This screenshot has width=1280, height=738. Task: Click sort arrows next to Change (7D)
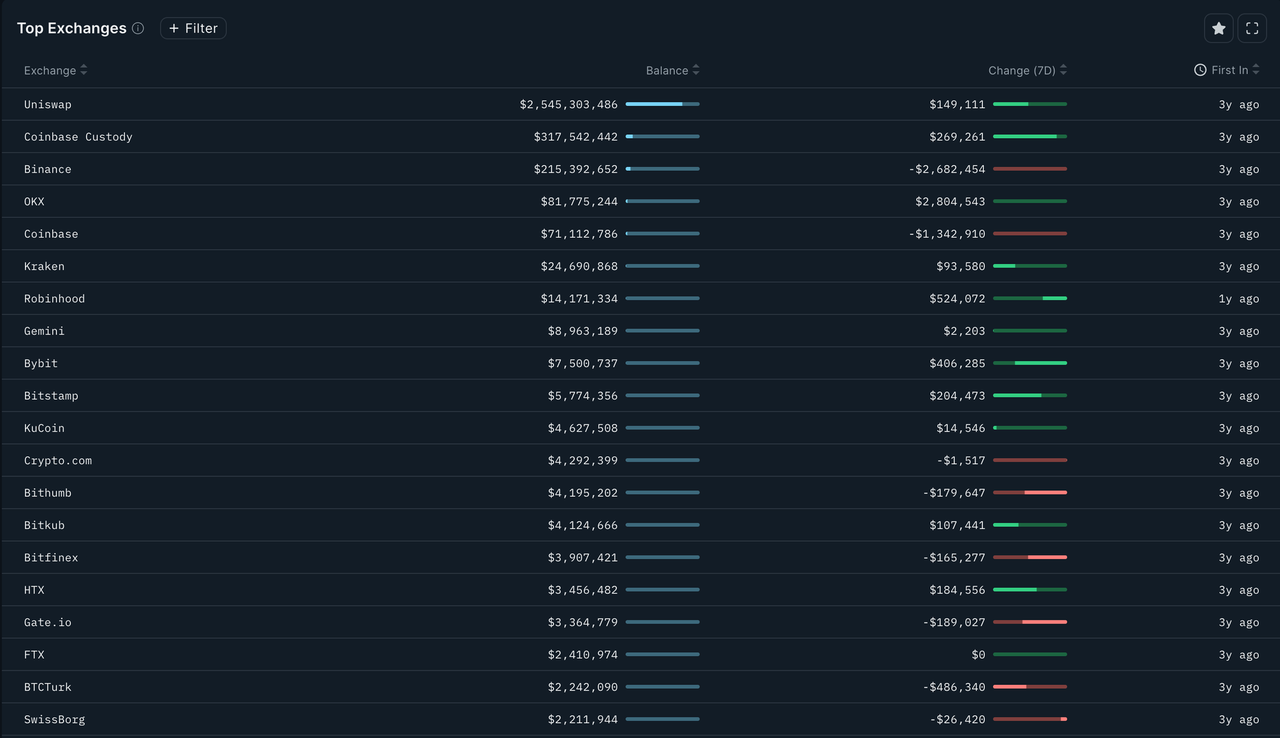(x=1063, y=70)
